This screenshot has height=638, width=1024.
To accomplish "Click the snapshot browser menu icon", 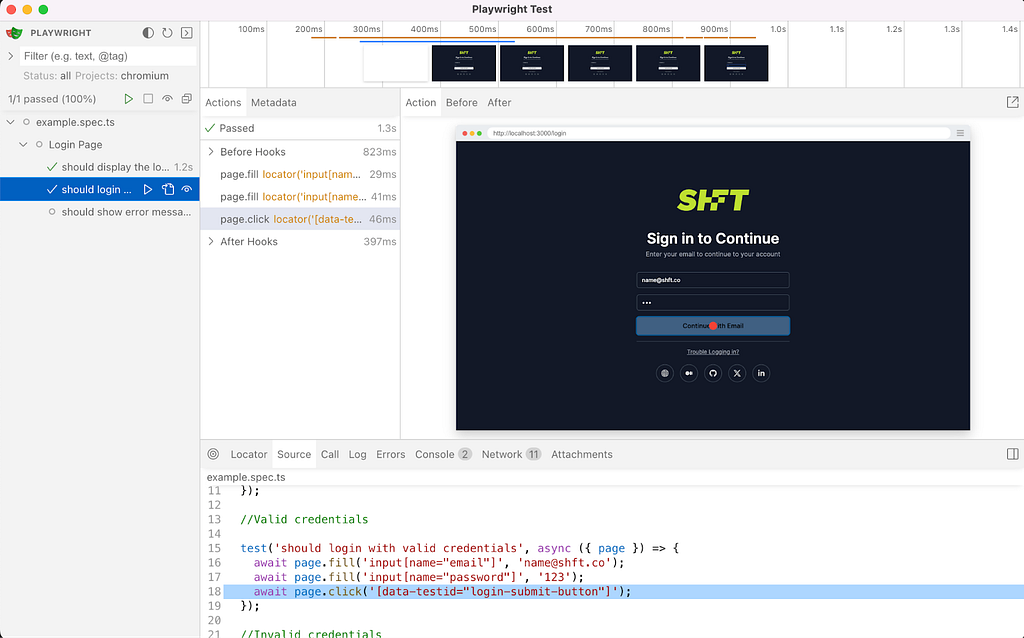I will (x=960, y=133).
